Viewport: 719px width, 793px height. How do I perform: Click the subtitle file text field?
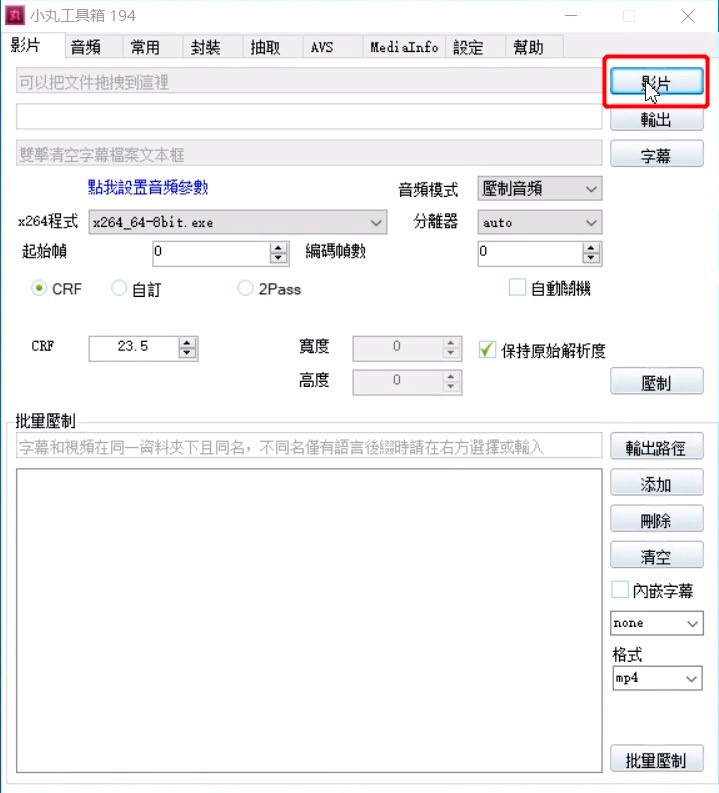pyautogui.click(x=309, y=153)
